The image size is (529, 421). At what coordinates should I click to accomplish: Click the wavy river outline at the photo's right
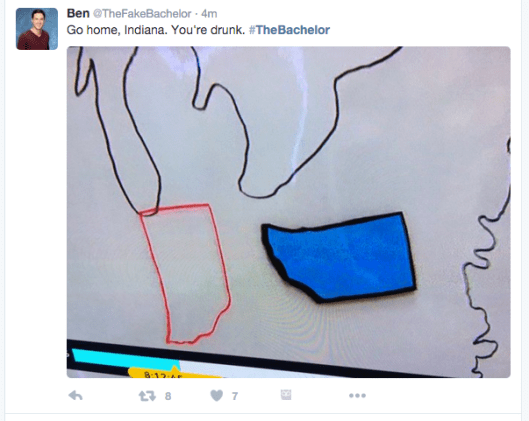[486, 260]
